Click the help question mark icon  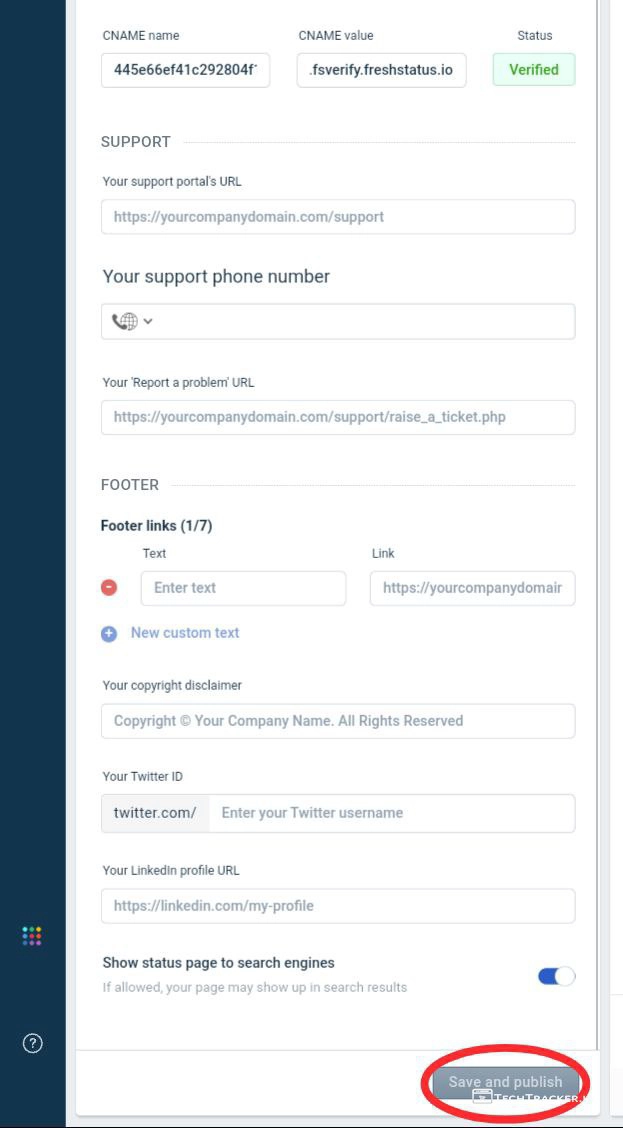32,1044
